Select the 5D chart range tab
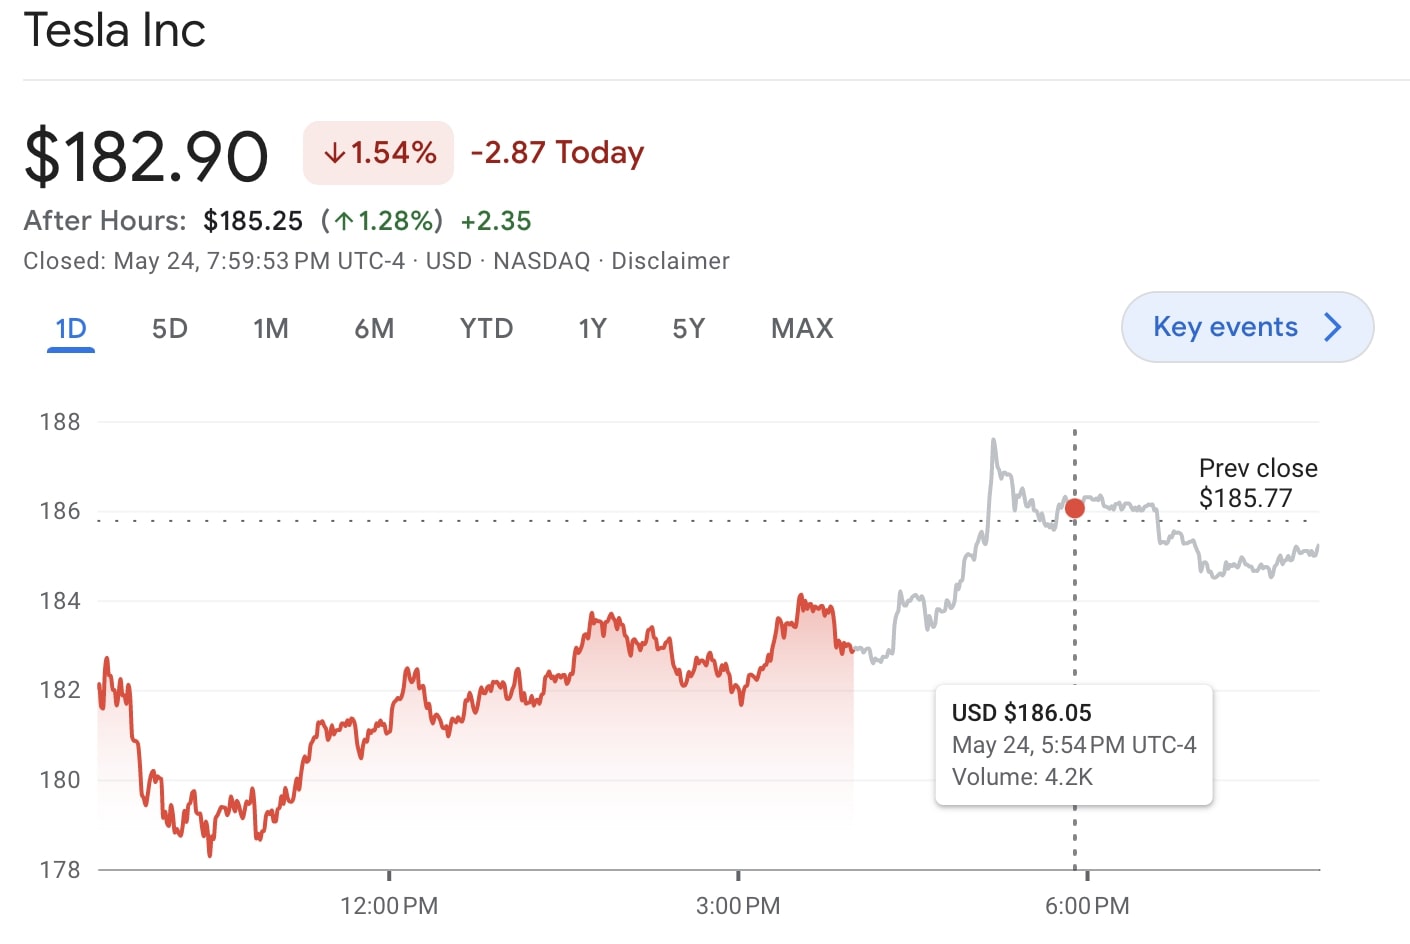This screenshot has width=1410, height=944. coord(169,327)
